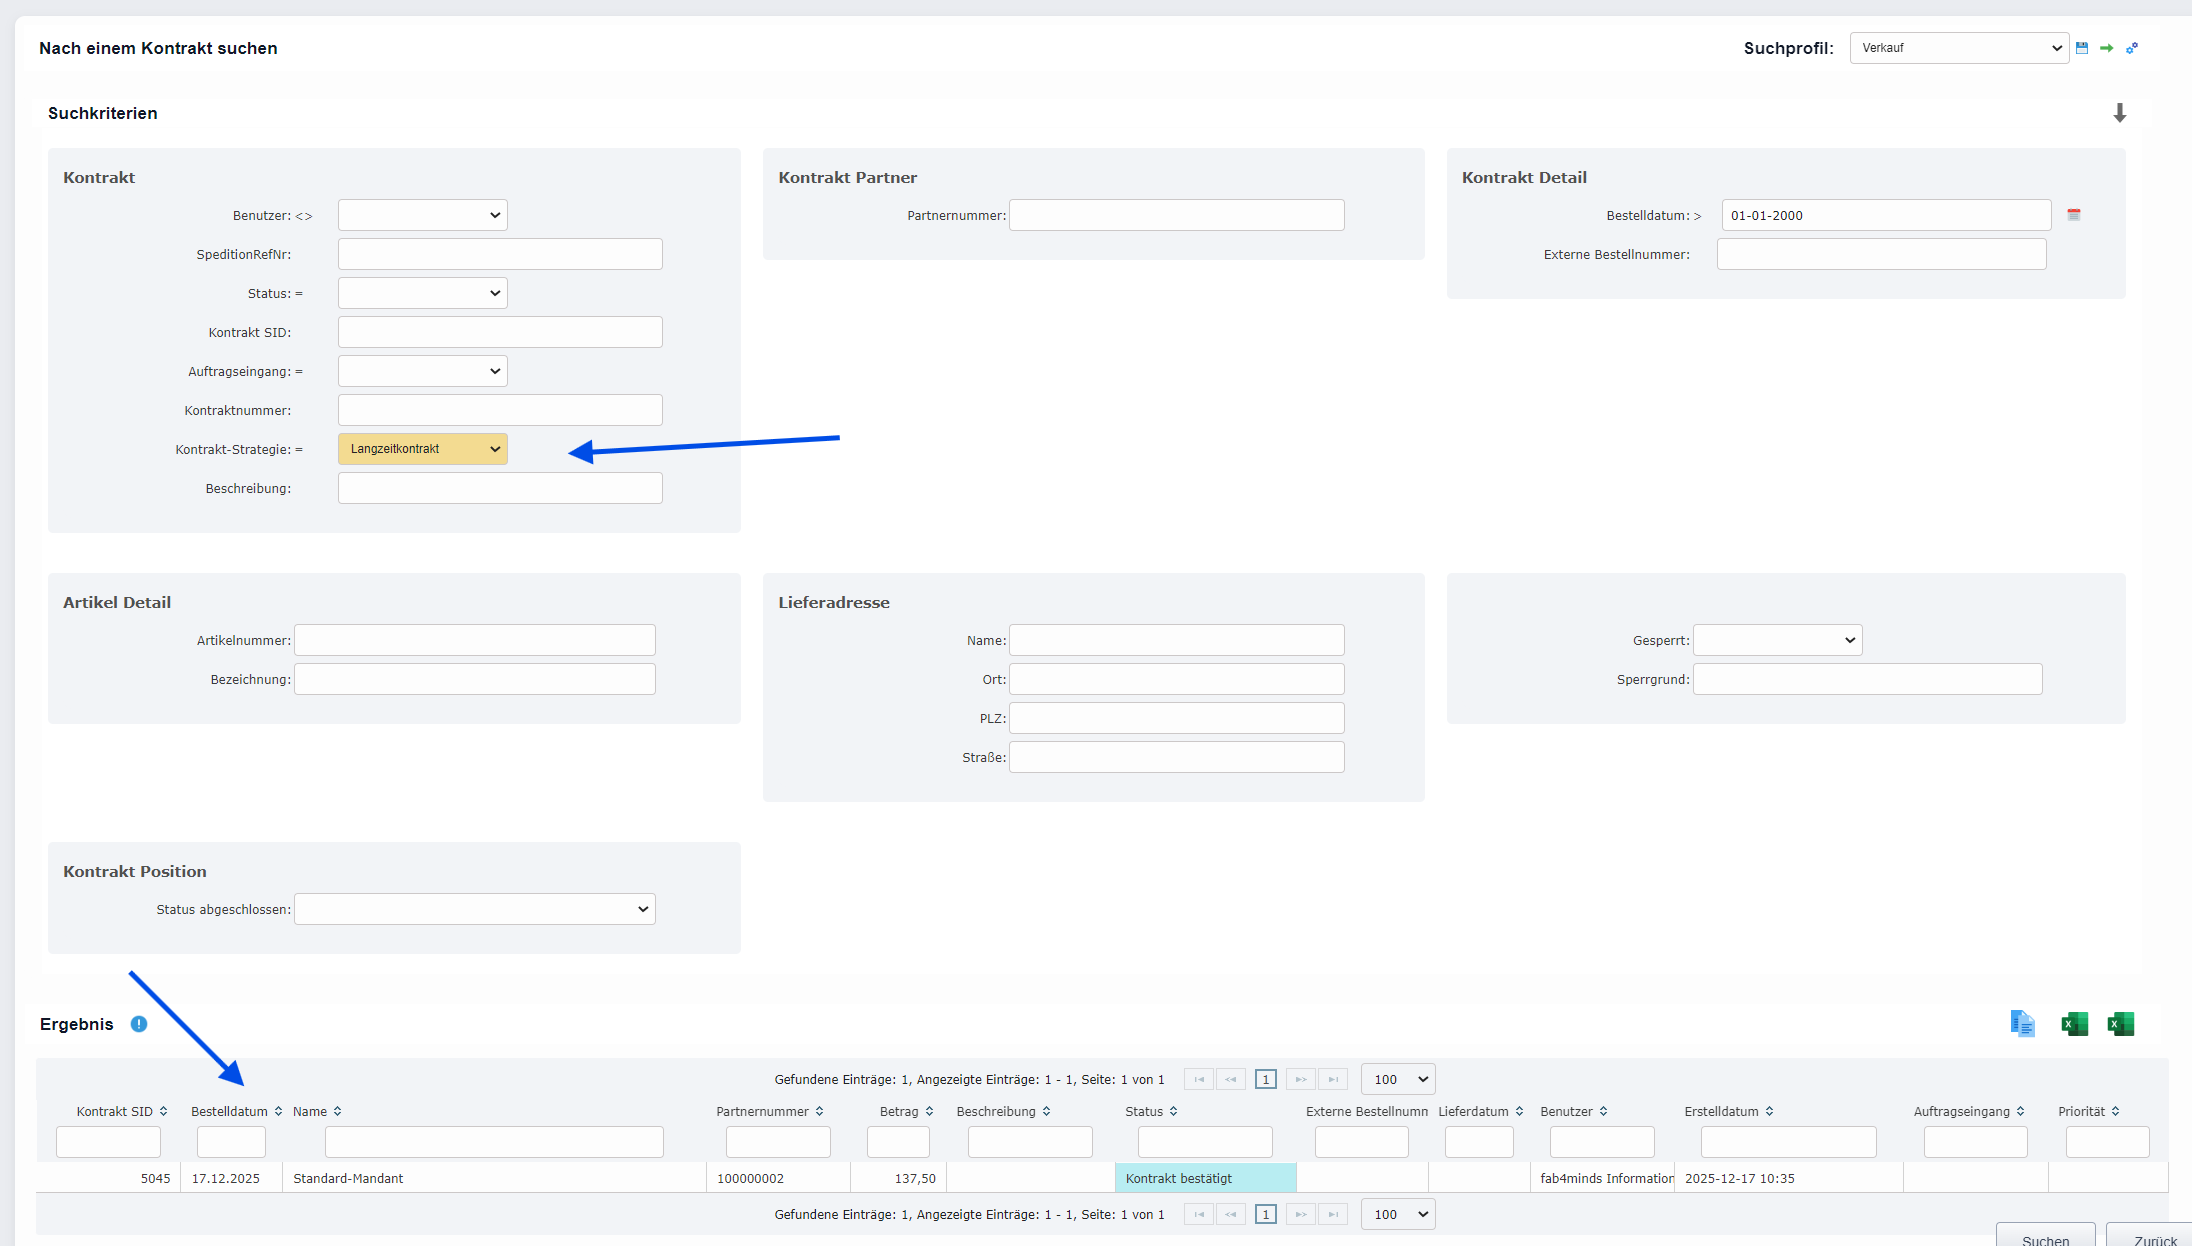
Task: Click the blue info icon beside Ergebnis
Action: [x=139, y=1024]
